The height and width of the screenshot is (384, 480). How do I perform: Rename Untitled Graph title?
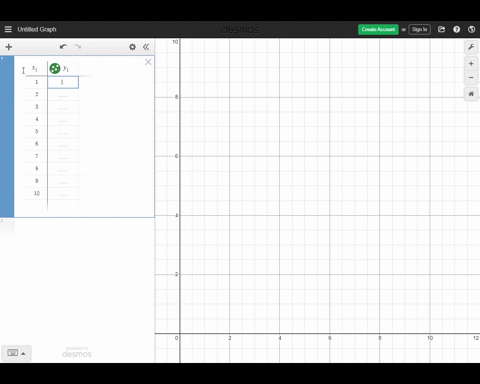click(37, 29)
